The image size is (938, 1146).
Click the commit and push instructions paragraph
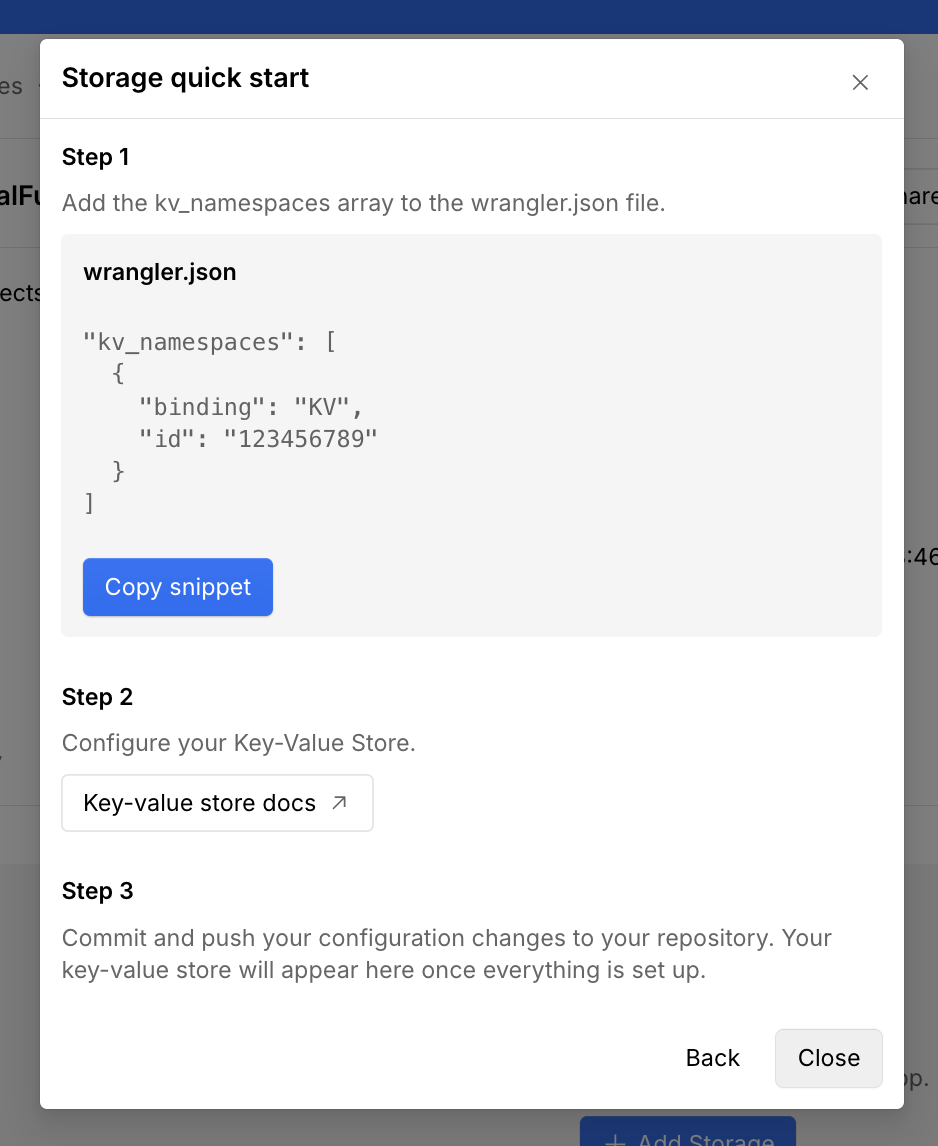click(x=446, y=953)
